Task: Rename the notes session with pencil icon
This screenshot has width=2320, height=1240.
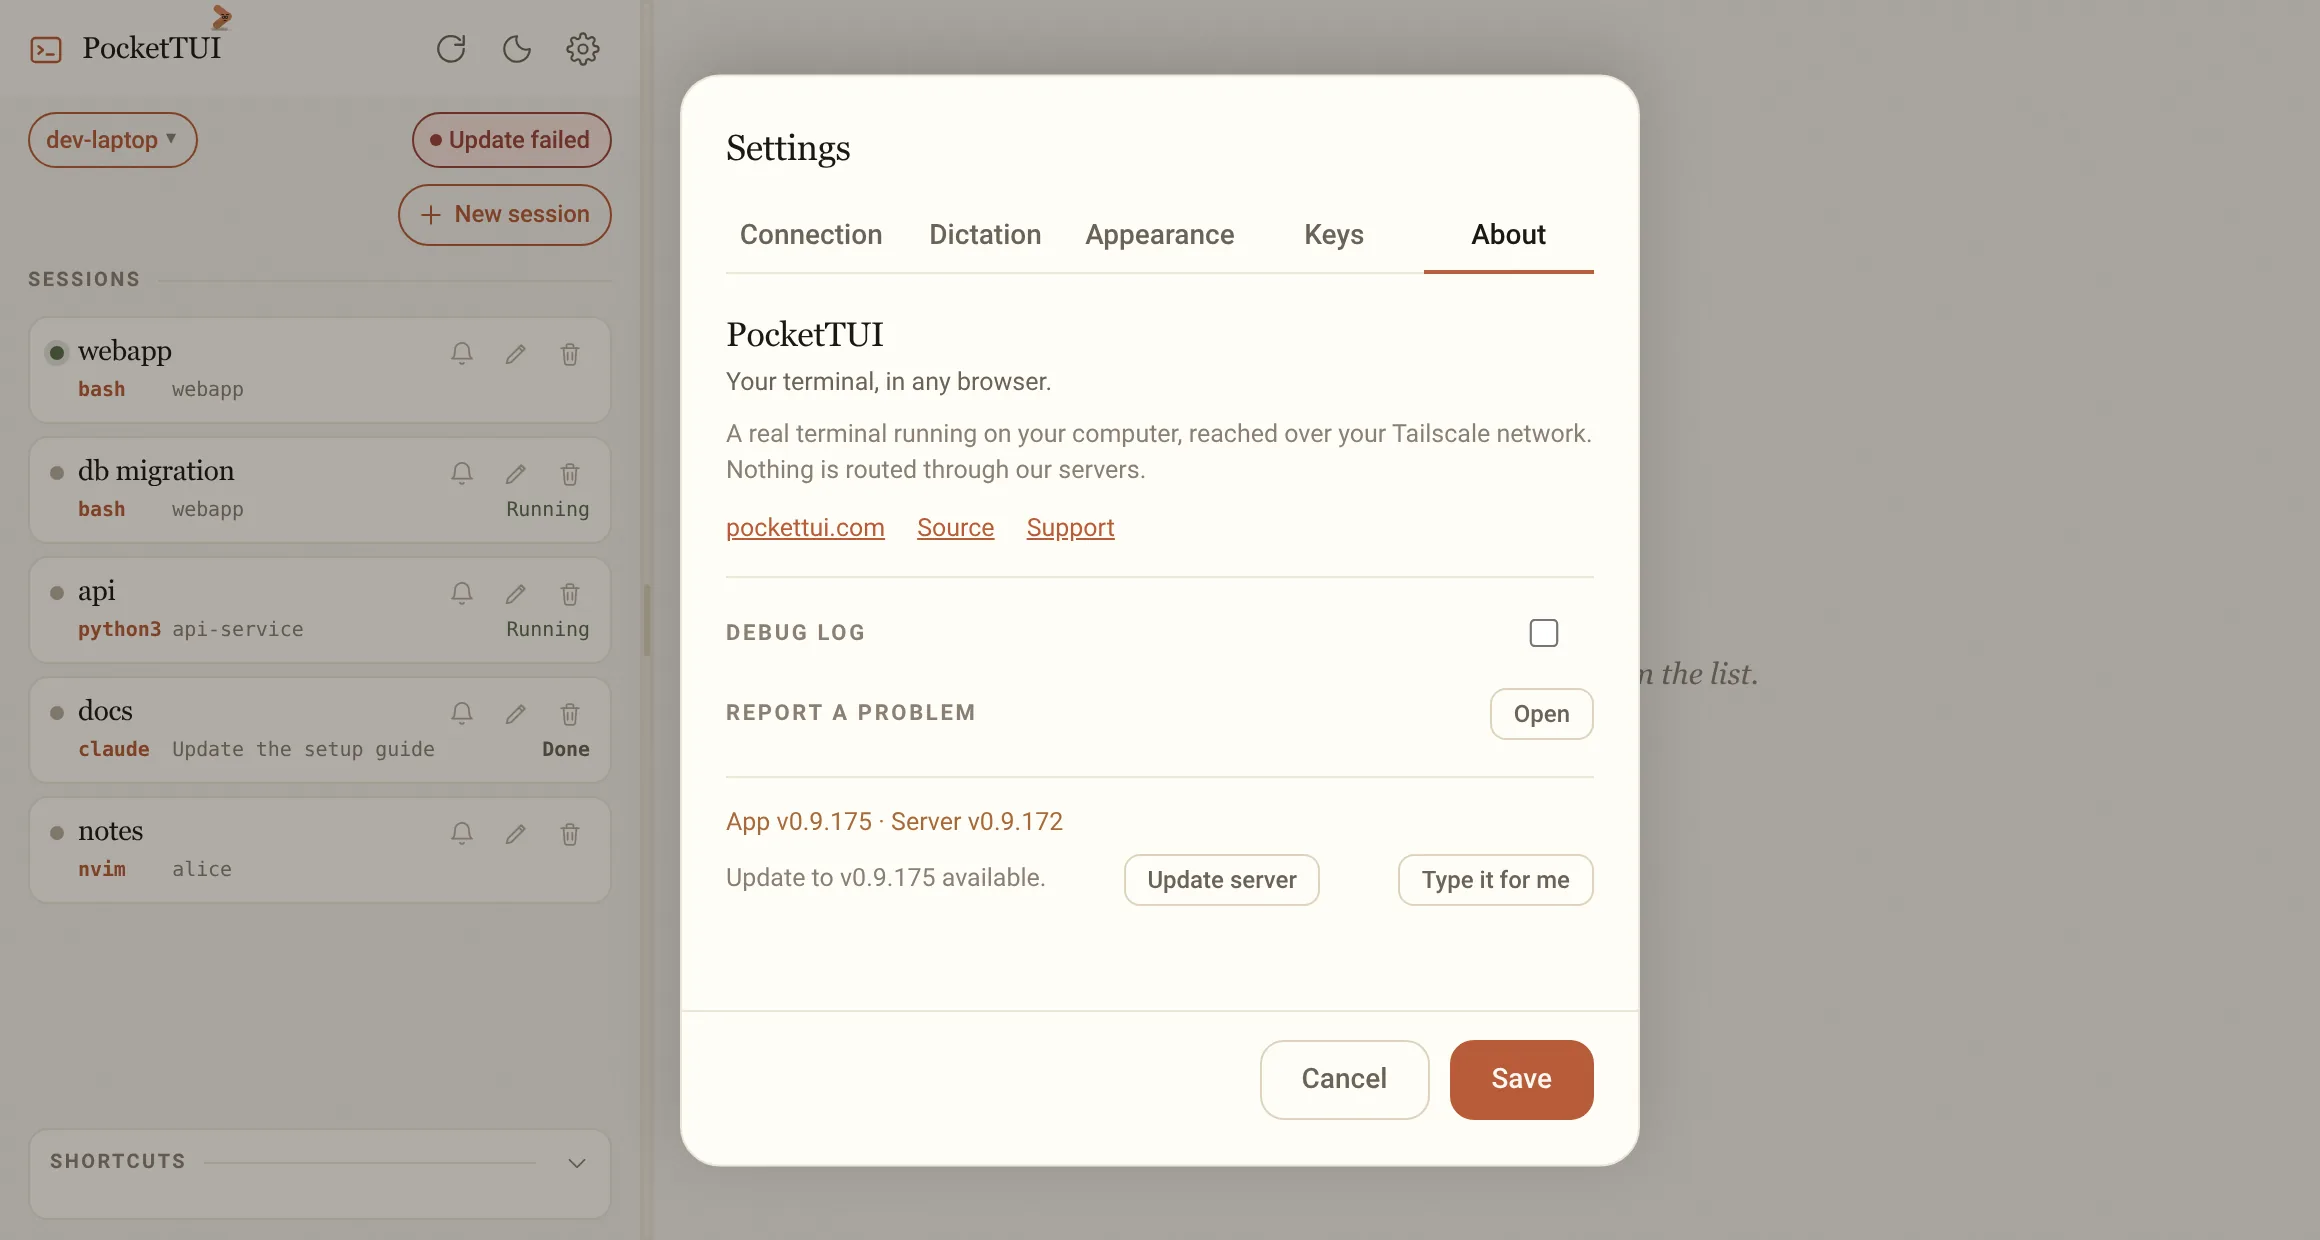Action: coord(516,833)
